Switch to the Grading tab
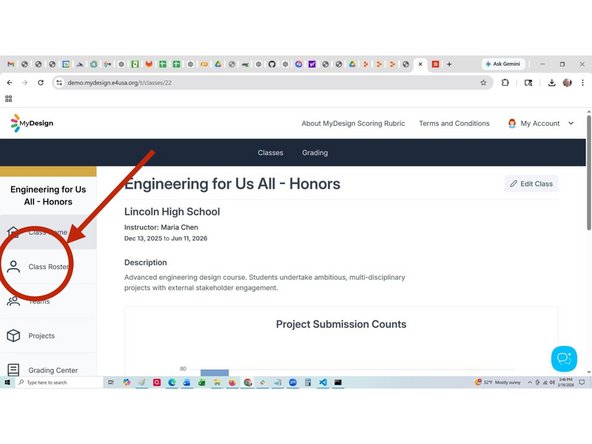Viewport: 592px width, 444px height. (x=315, y=153)
